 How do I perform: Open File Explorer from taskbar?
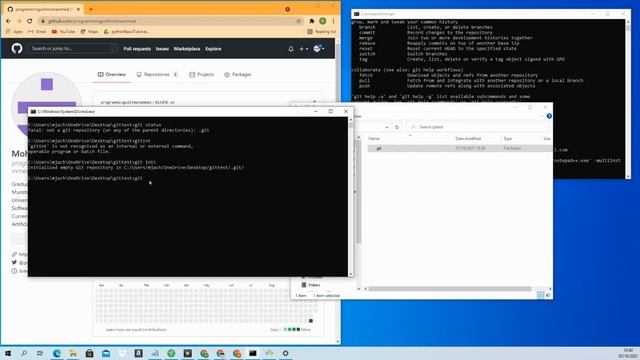pyautogui.click(x=73, y=353)
